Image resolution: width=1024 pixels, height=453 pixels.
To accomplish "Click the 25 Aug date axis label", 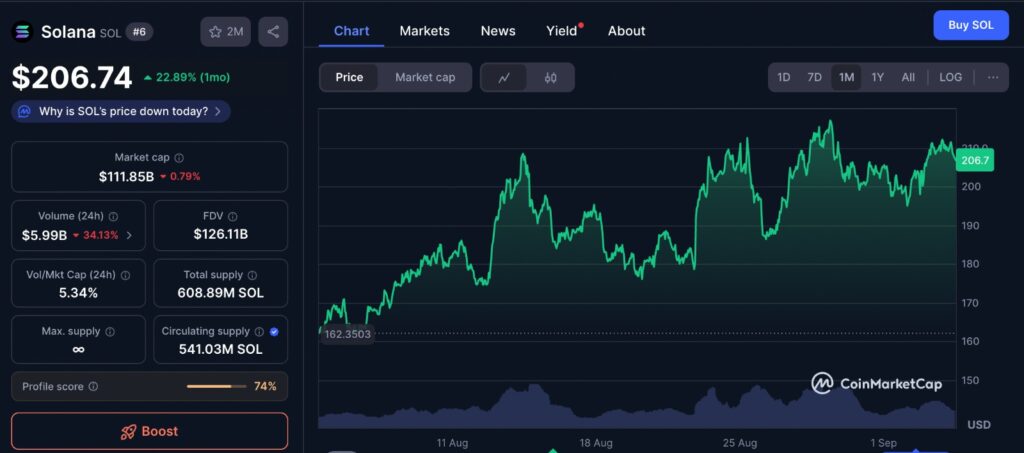I will pos(740,443).
